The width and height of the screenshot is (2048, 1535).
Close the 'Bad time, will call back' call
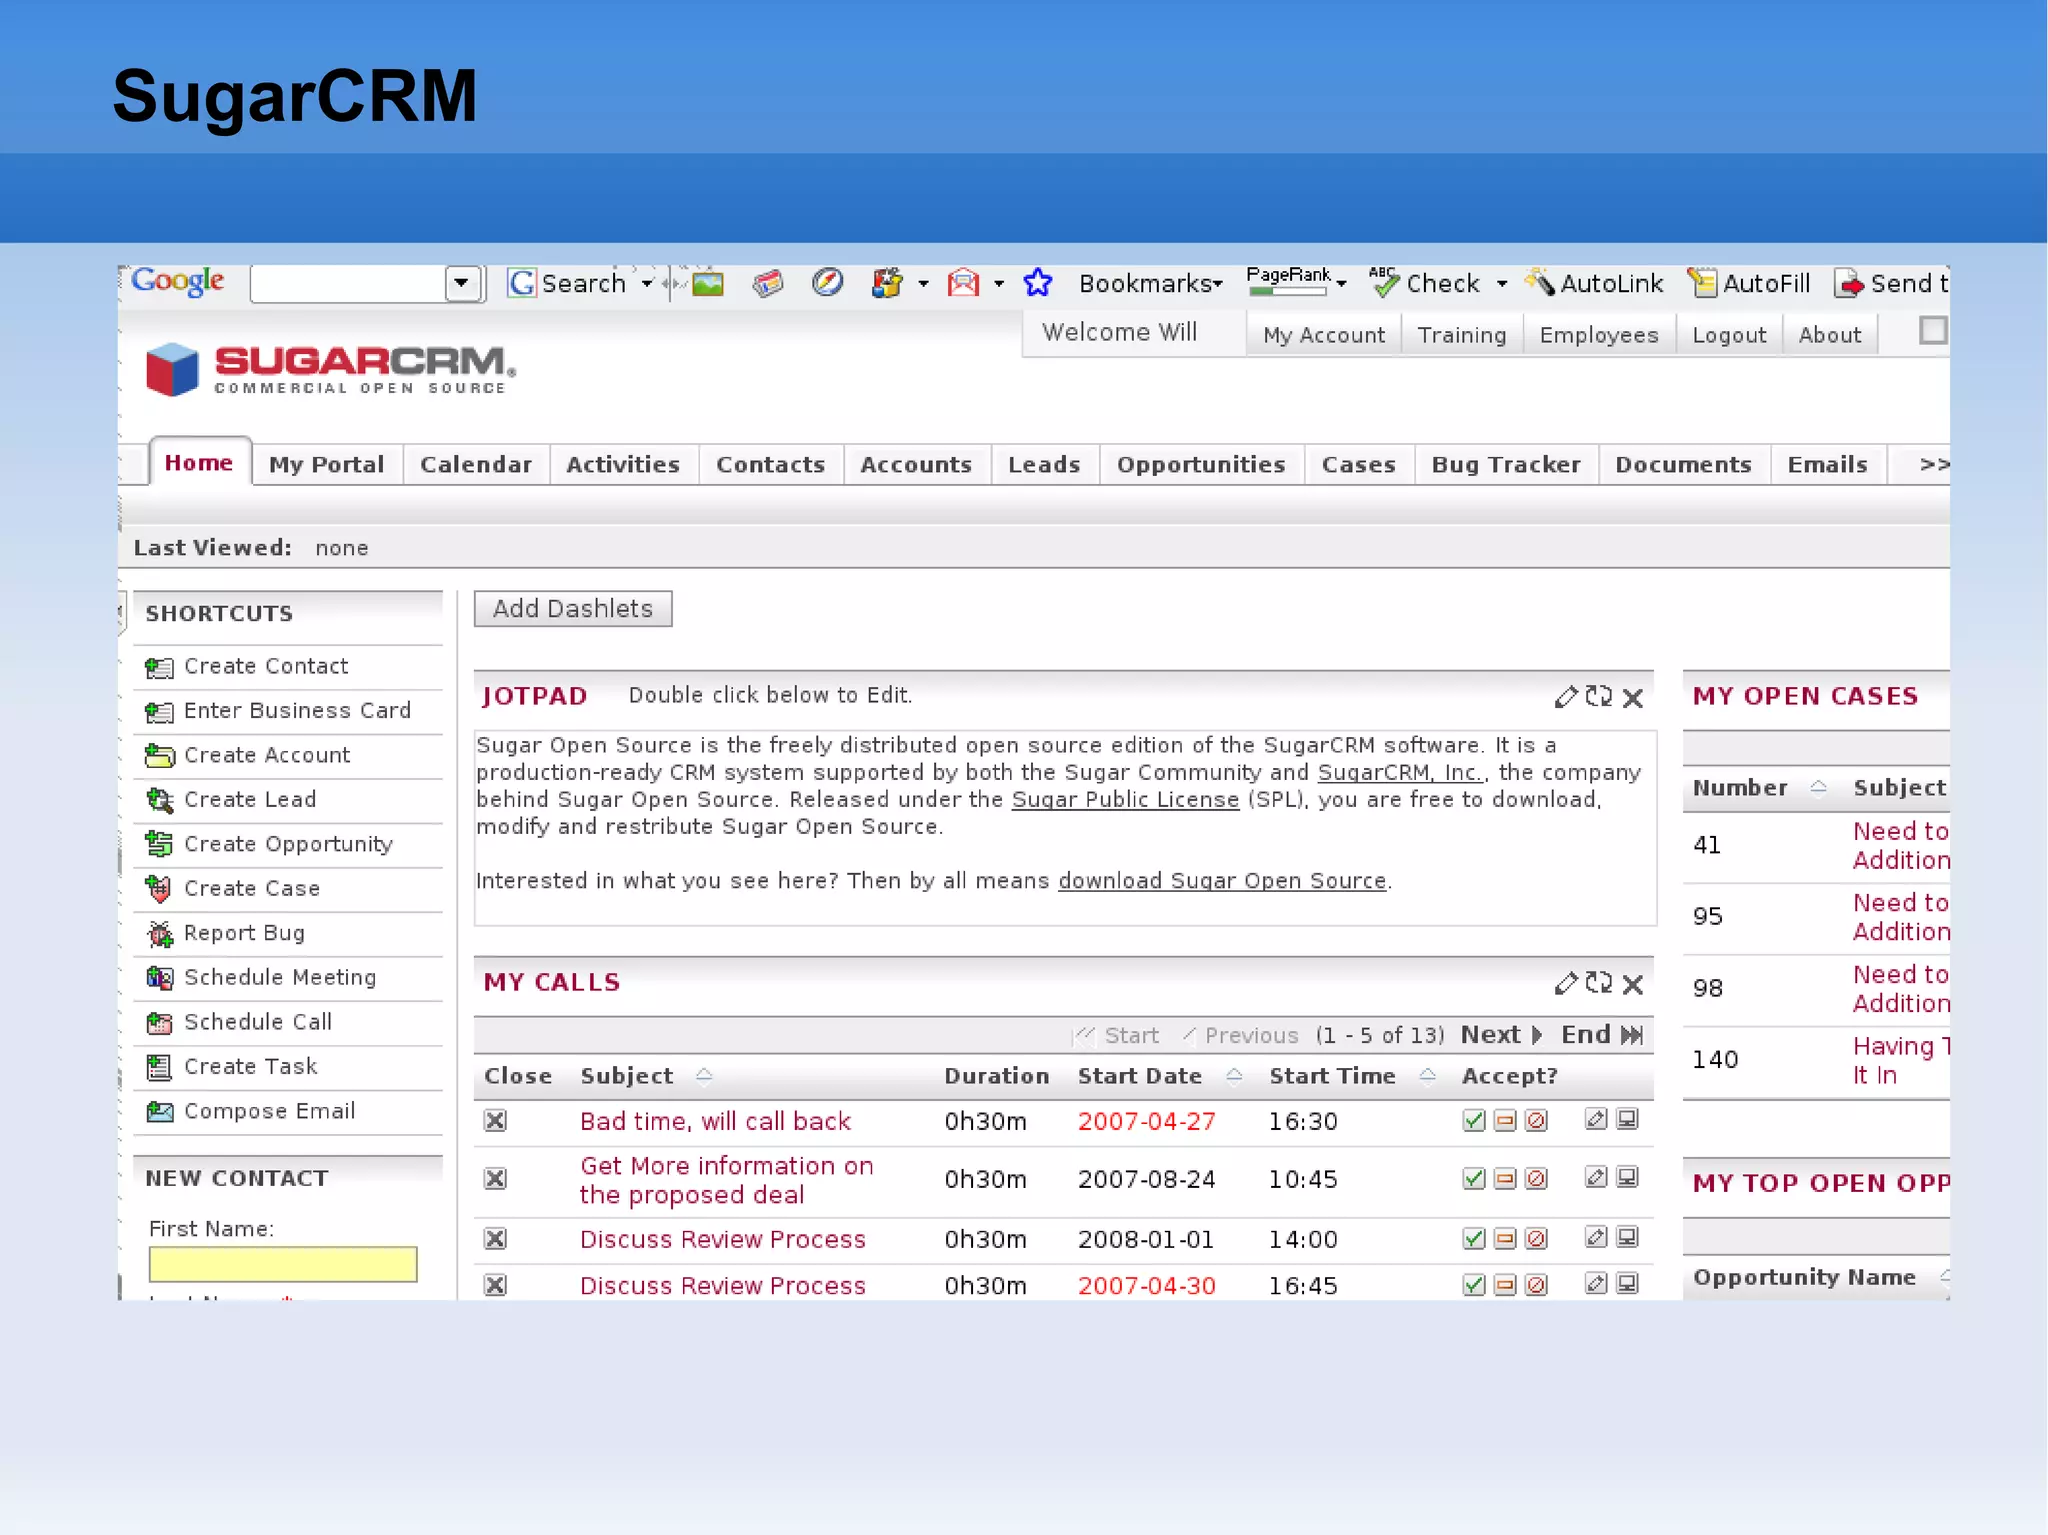tap(495, 1121)
